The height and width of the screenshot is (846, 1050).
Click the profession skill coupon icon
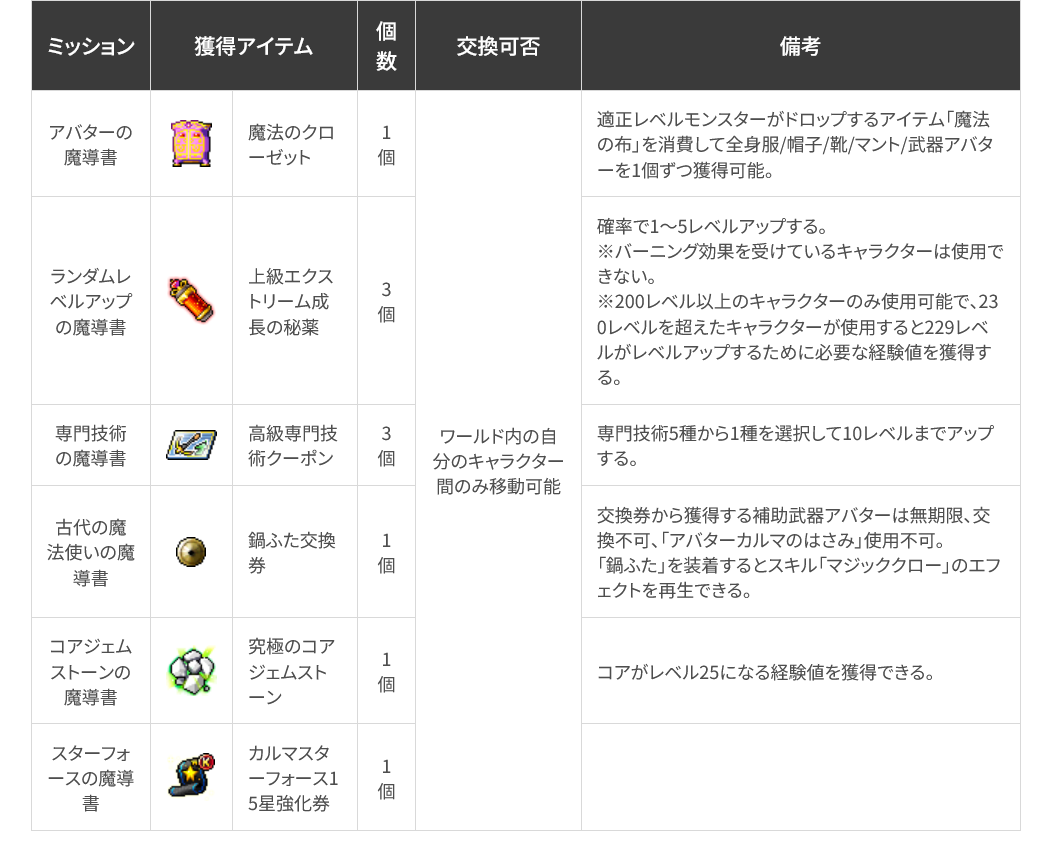pos(192,445)
